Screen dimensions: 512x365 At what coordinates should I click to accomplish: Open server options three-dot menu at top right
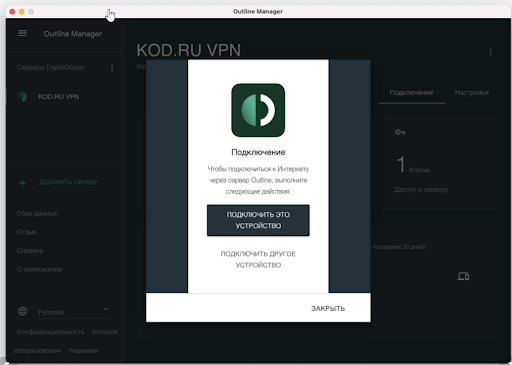(490, 52)
